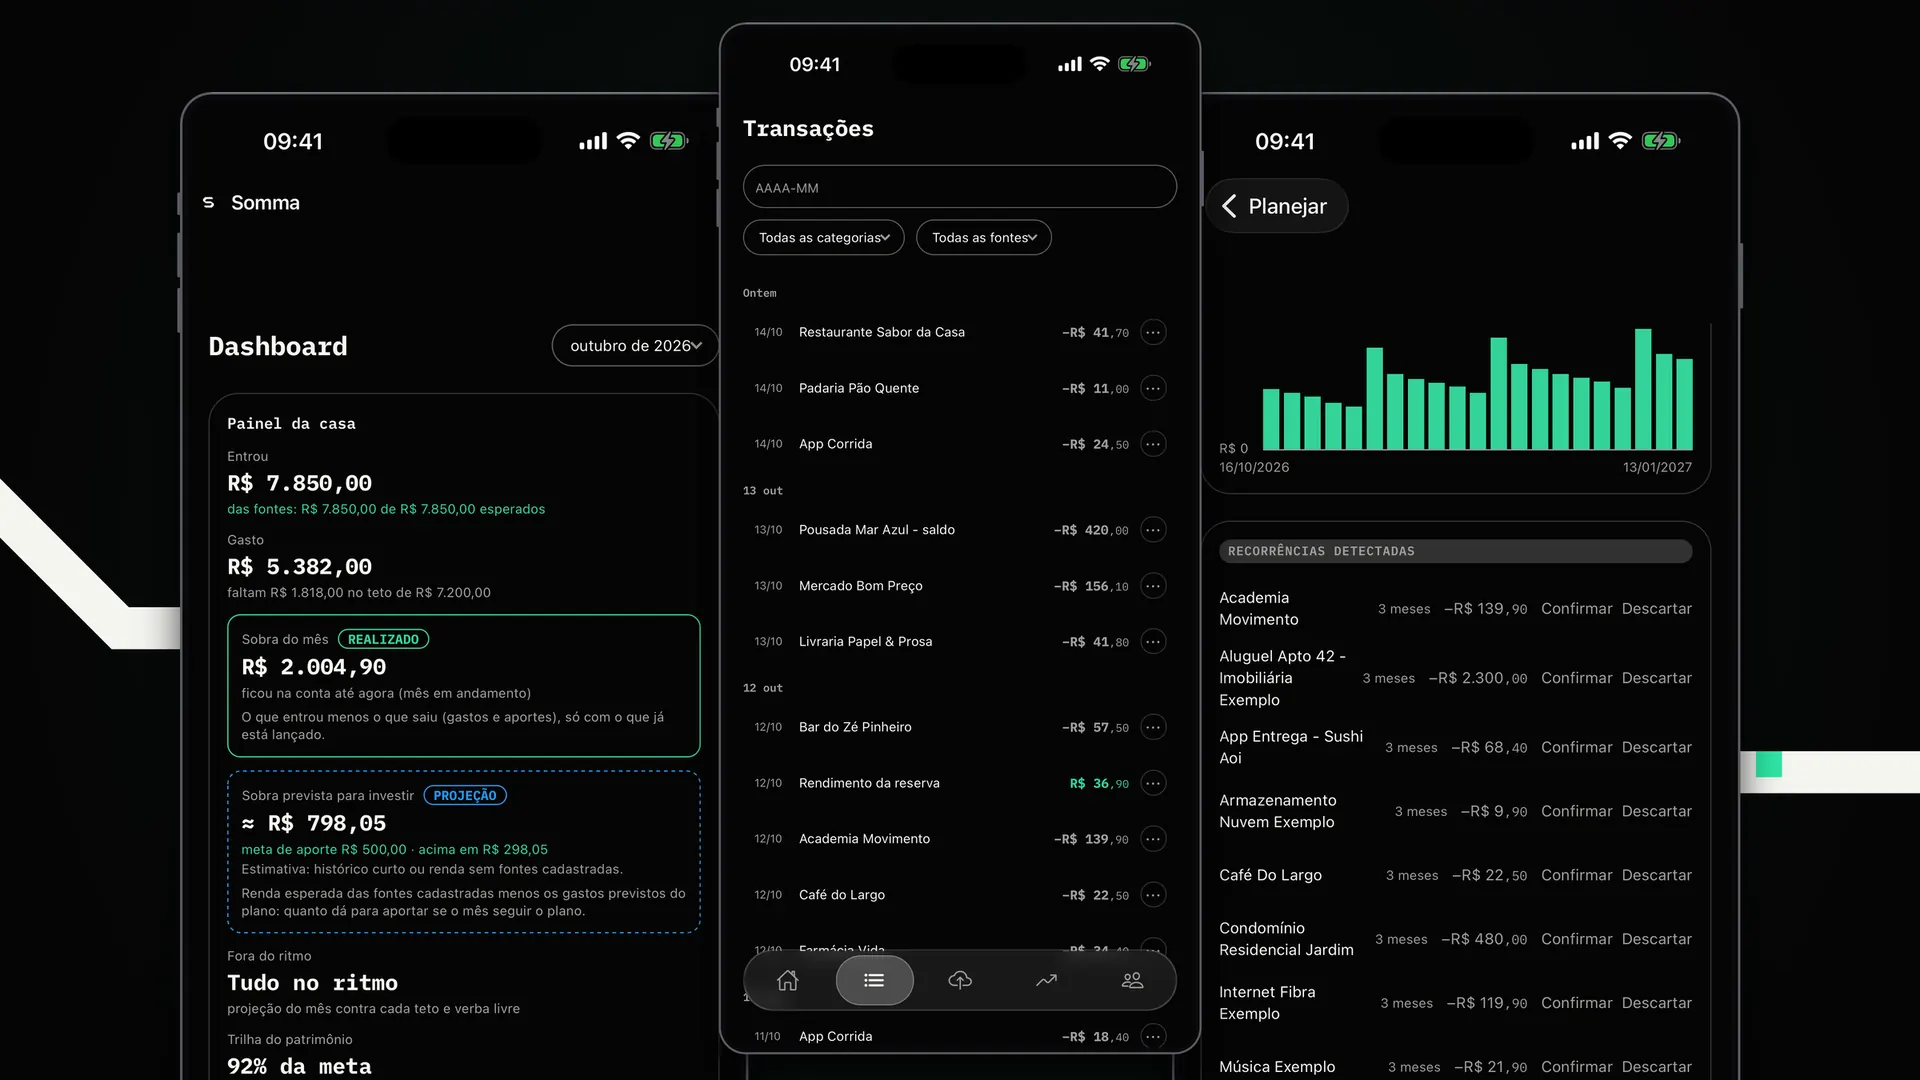This screenshot has height=1080, width=1920.
Task: Click the 92% da meta heading
Action: (x=299, y=1067)
